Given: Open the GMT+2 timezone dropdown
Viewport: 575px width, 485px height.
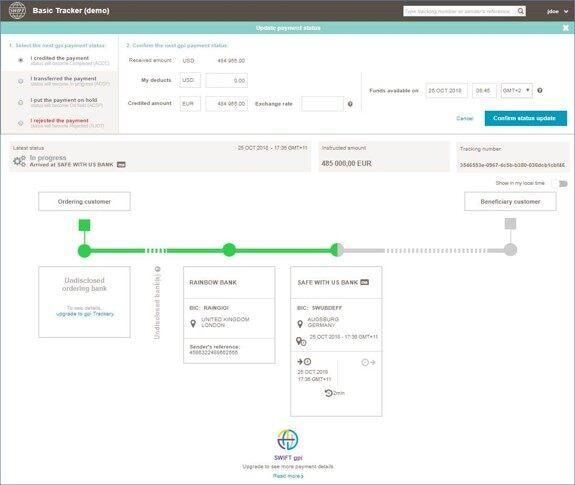Looking at the screenshot, I should [x=517, y=90].
